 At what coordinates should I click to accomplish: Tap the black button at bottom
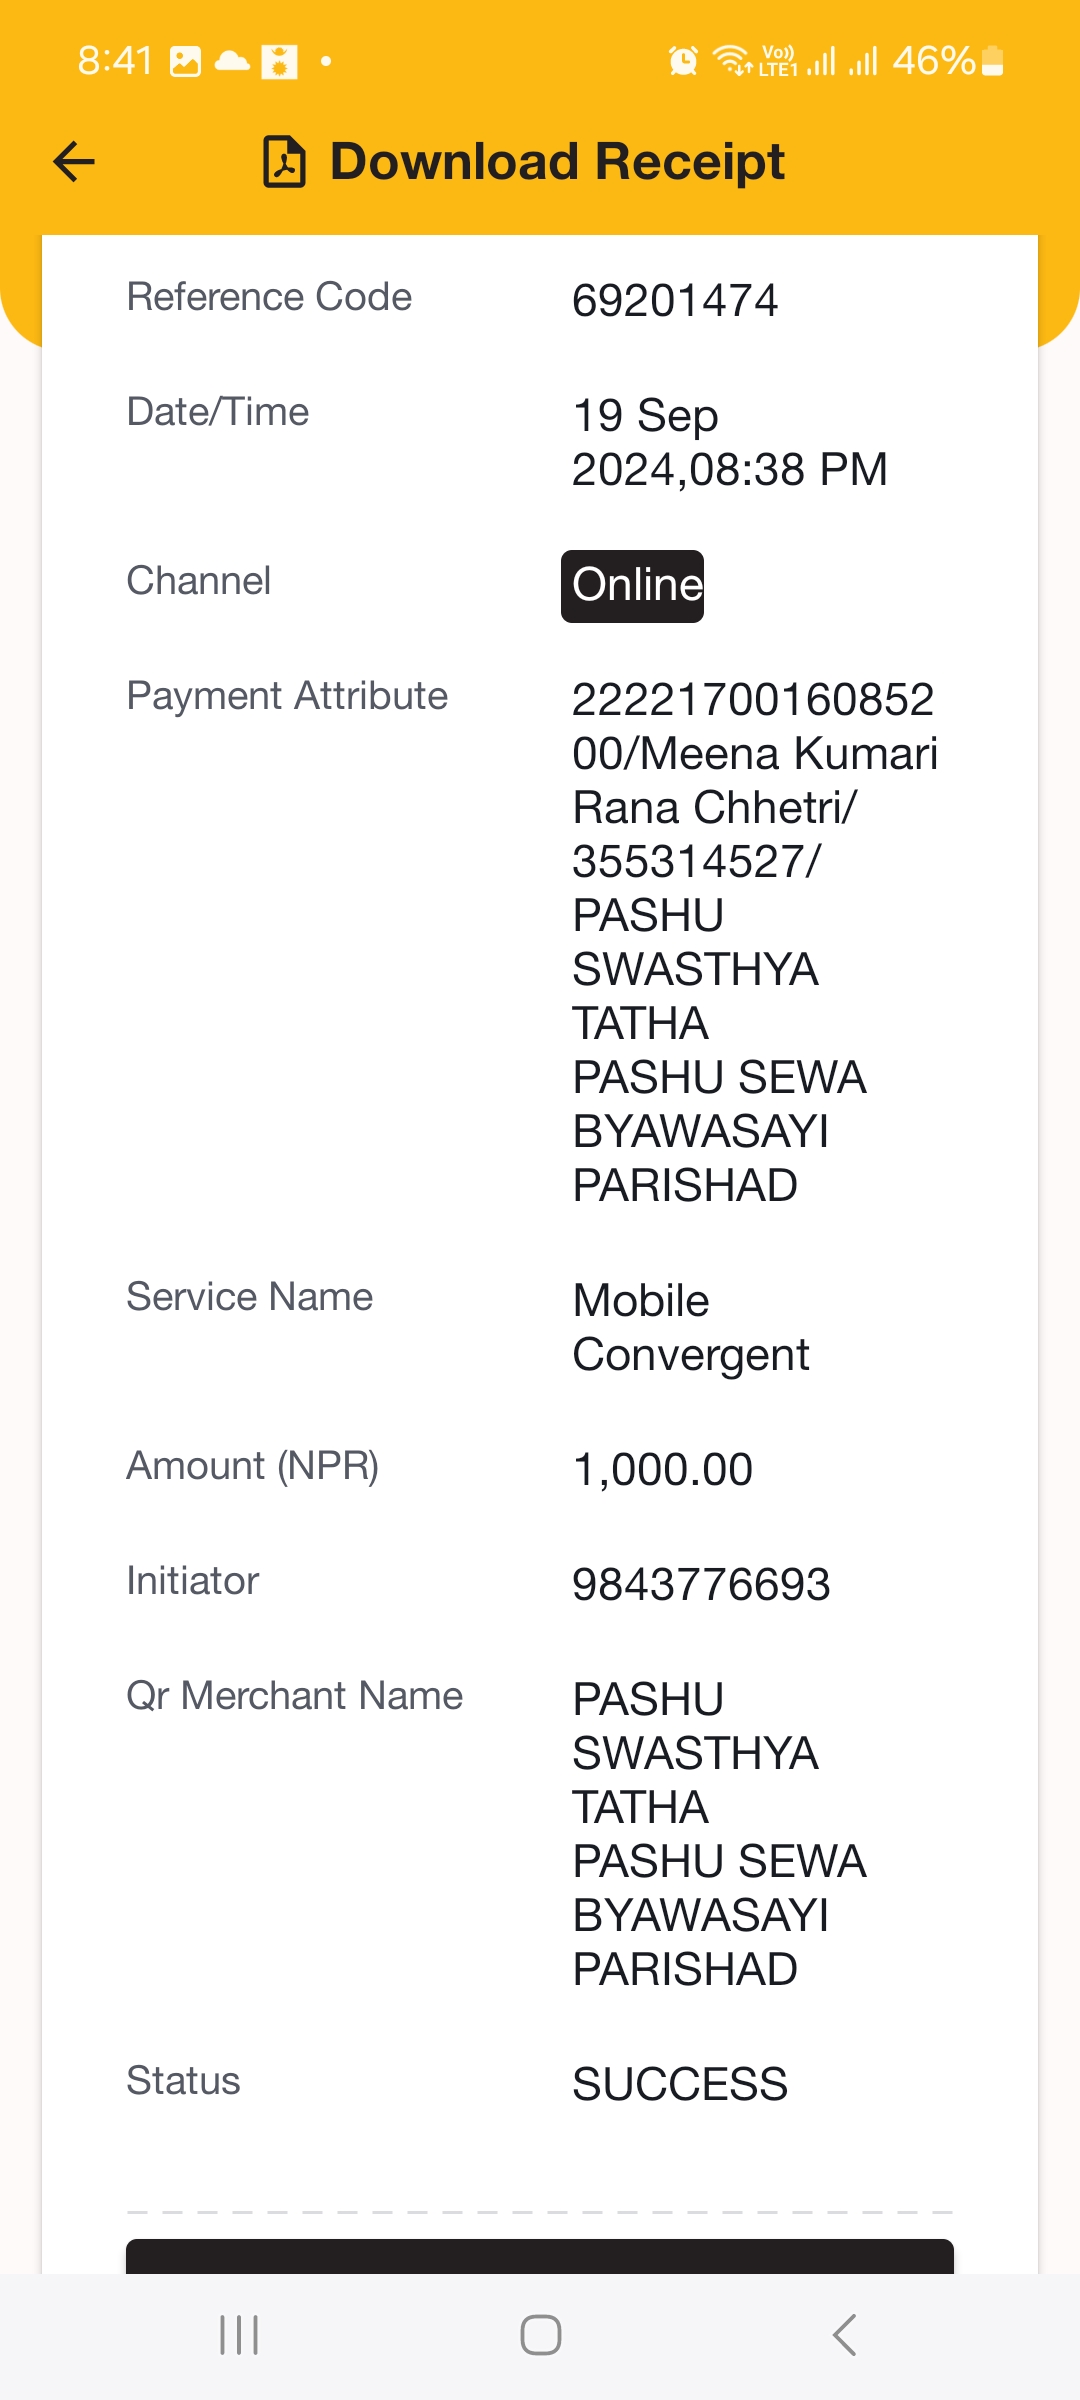click(x=540, y=2256)
